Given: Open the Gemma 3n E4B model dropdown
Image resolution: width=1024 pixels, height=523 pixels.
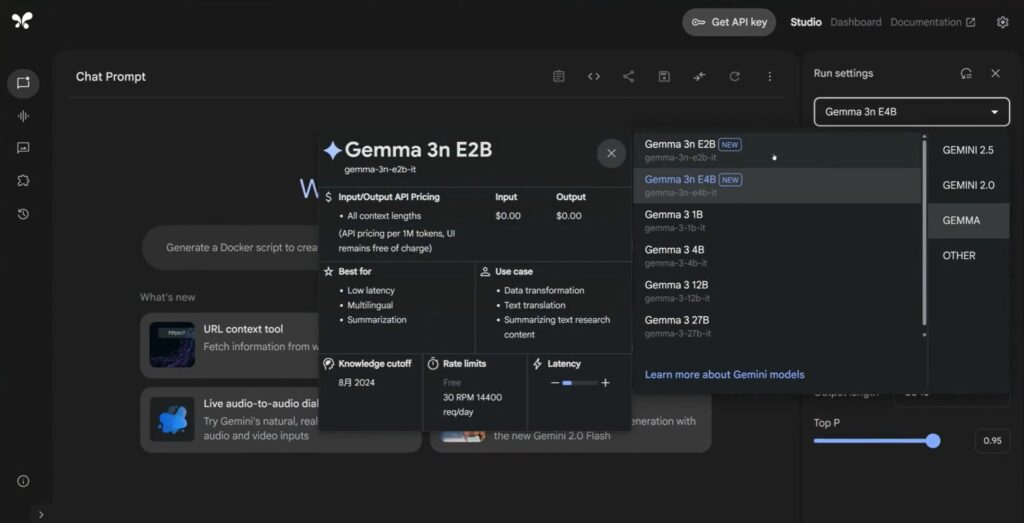Looking at the screenshot, I should [x=912, y=112].
